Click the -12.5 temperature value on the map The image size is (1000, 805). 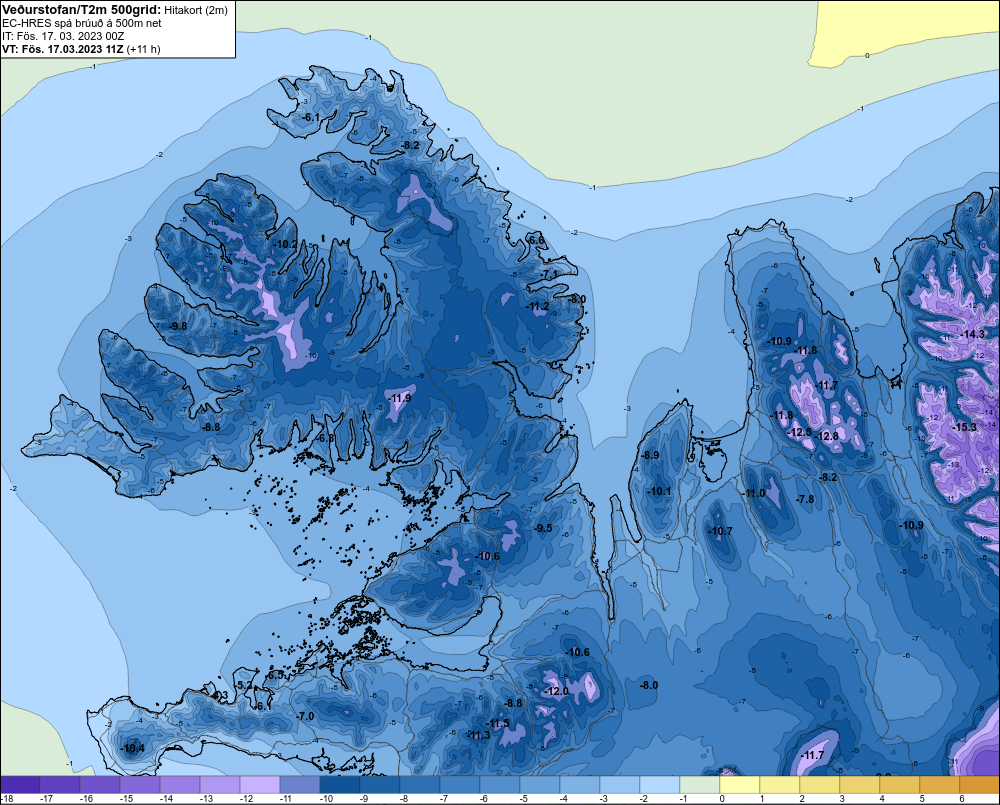coord(800,432)
